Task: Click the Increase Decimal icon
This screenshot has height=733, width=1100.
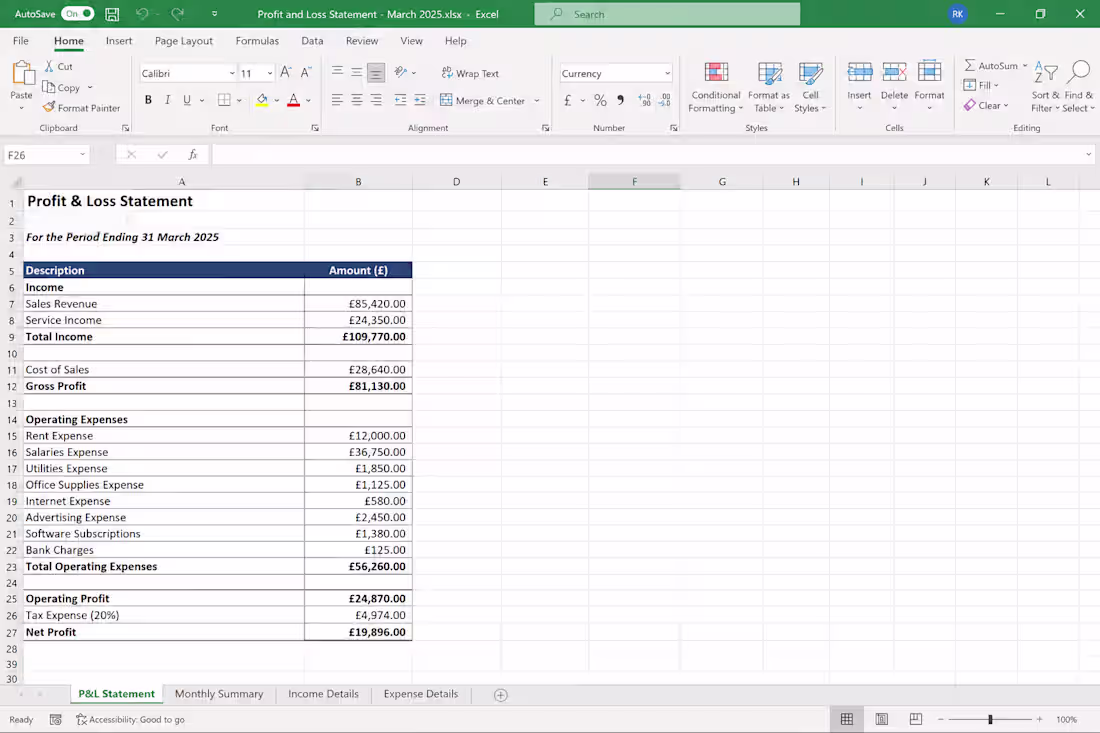Action: [644, 100]
